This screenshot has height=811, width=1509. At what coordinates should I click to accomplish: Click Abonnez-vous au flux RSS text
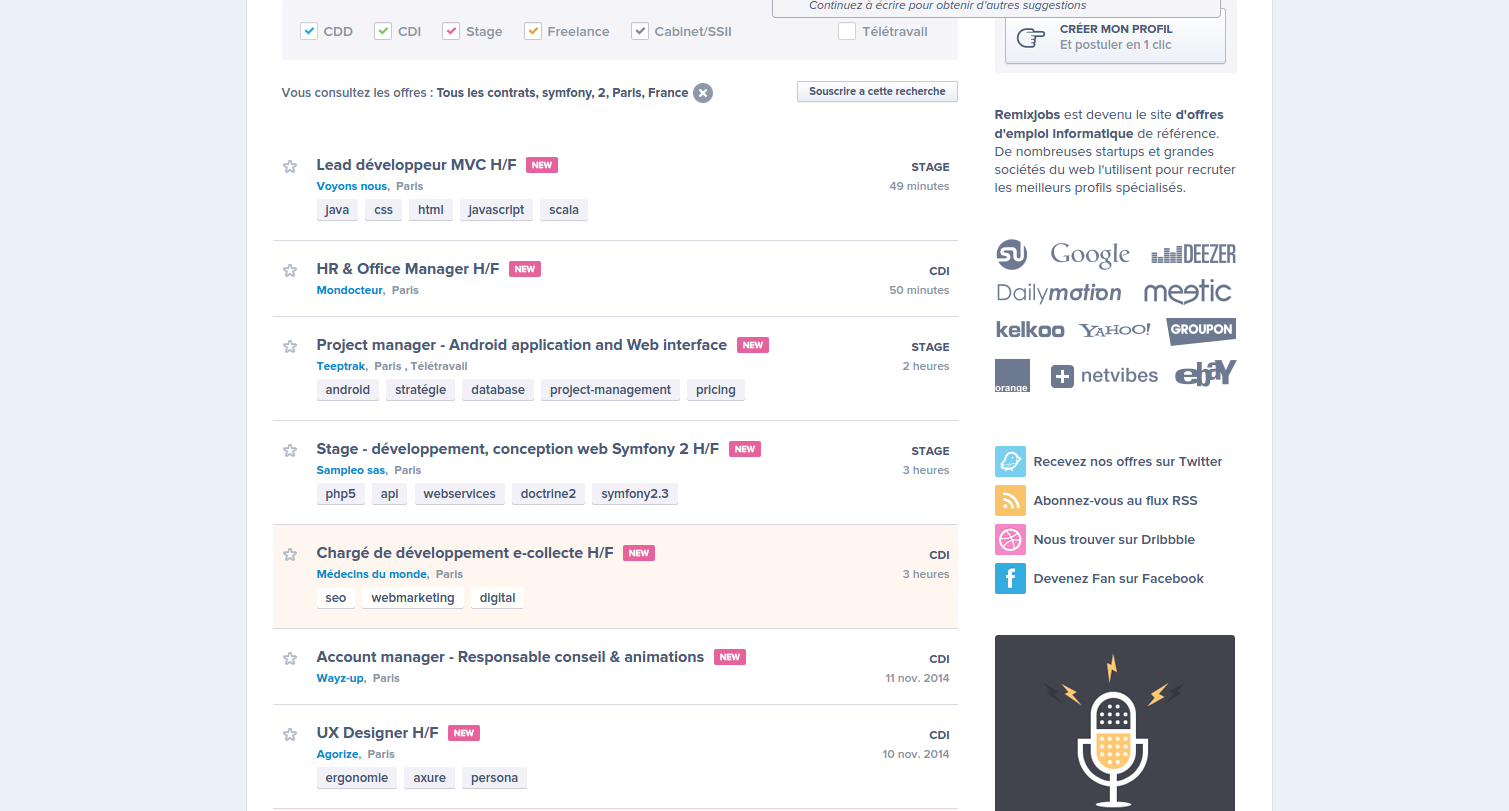[1115, 501]
